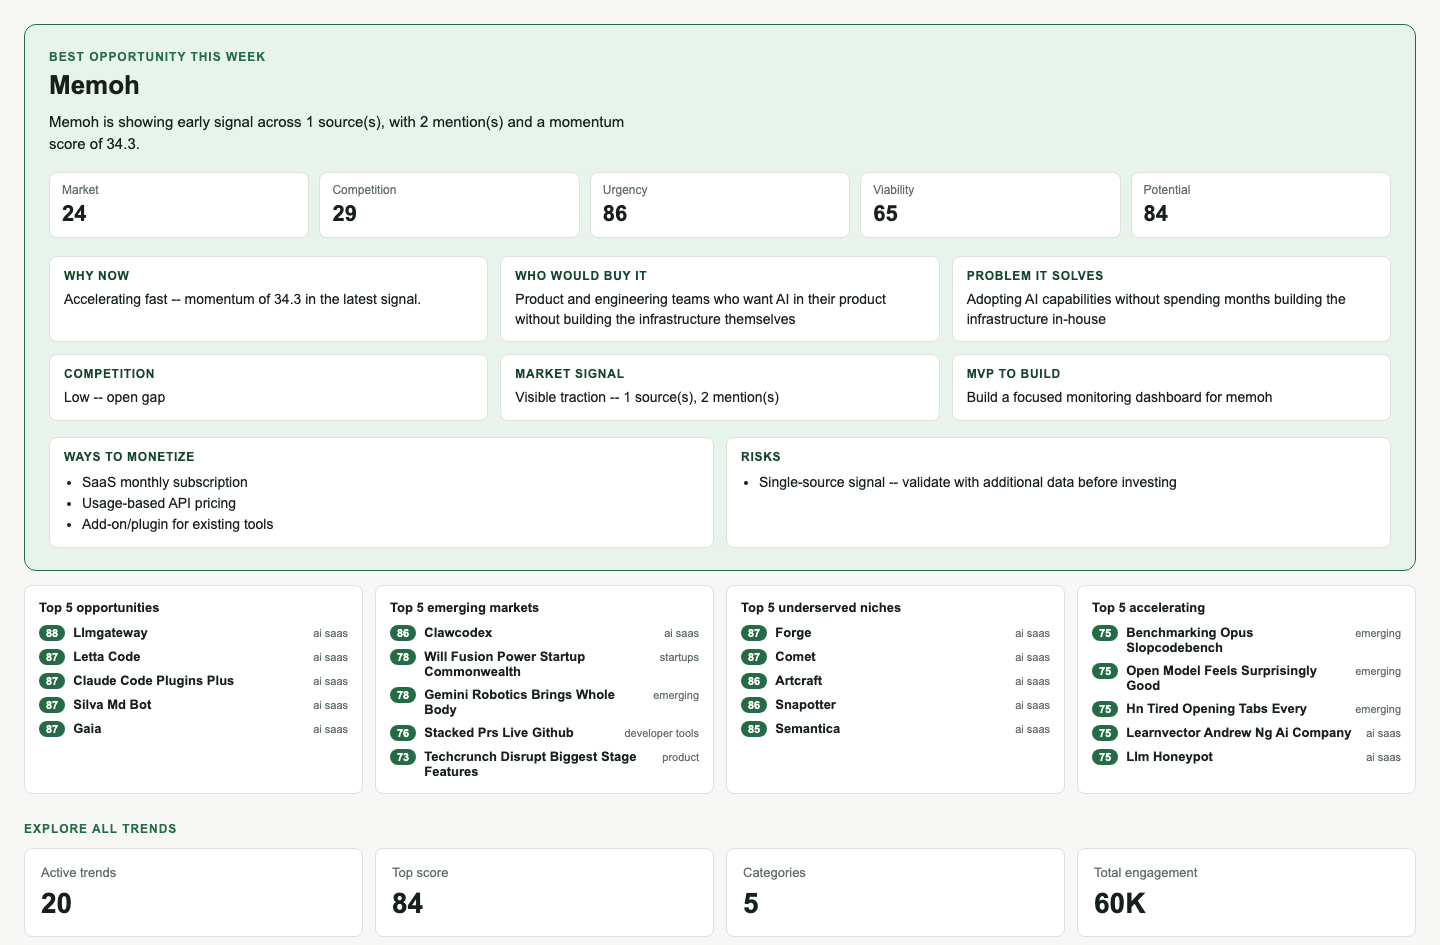Viewport: 1440px width, 945px height.
Task: Open Clawcodex emerging market
Action: [544, 633]
